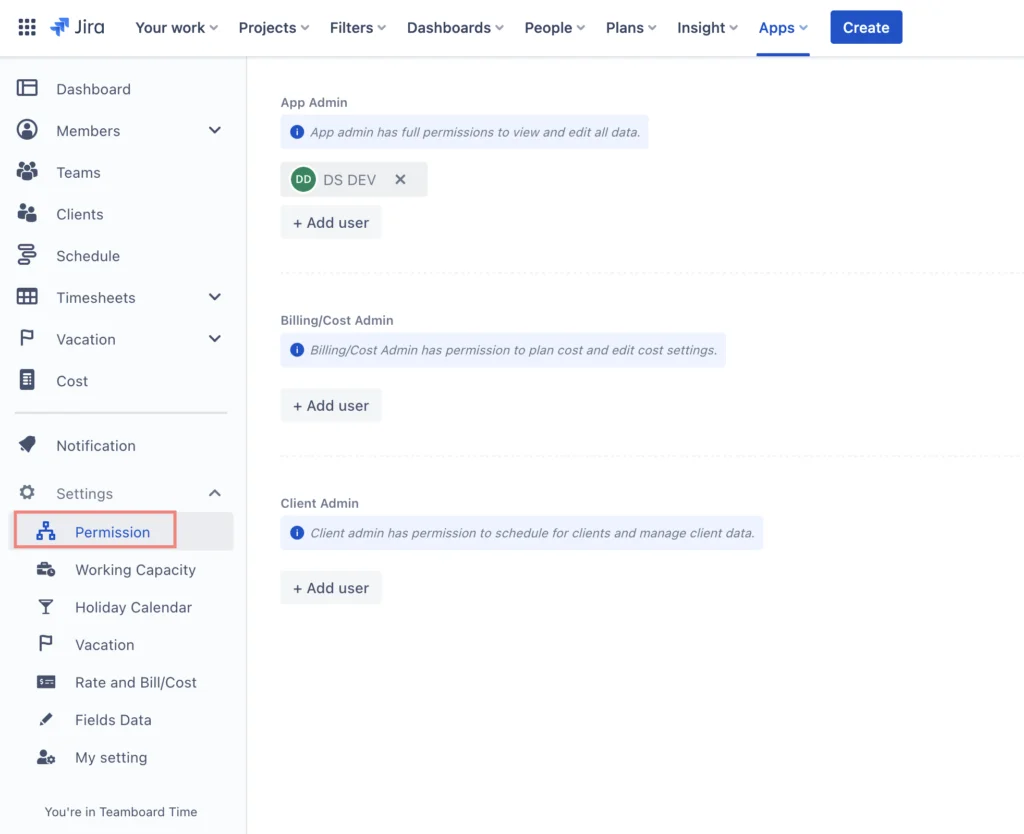
Task: Add user under Client Admin
Action: (x=331, y=588)
